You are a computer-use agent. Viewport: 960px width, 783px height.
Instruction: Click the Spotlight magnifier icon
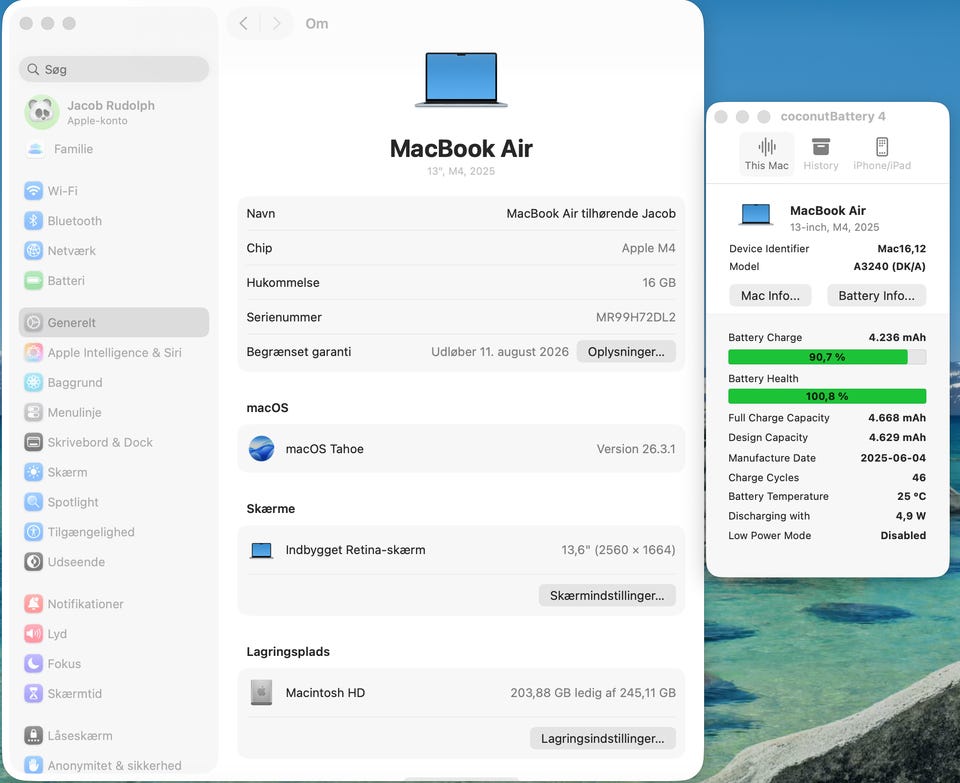pos(33,502)
